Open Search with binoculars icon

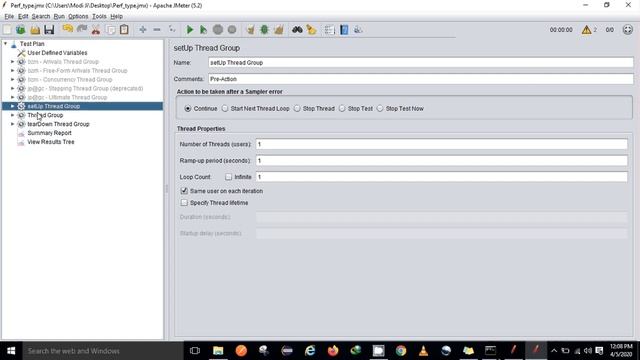pos(297,29)
